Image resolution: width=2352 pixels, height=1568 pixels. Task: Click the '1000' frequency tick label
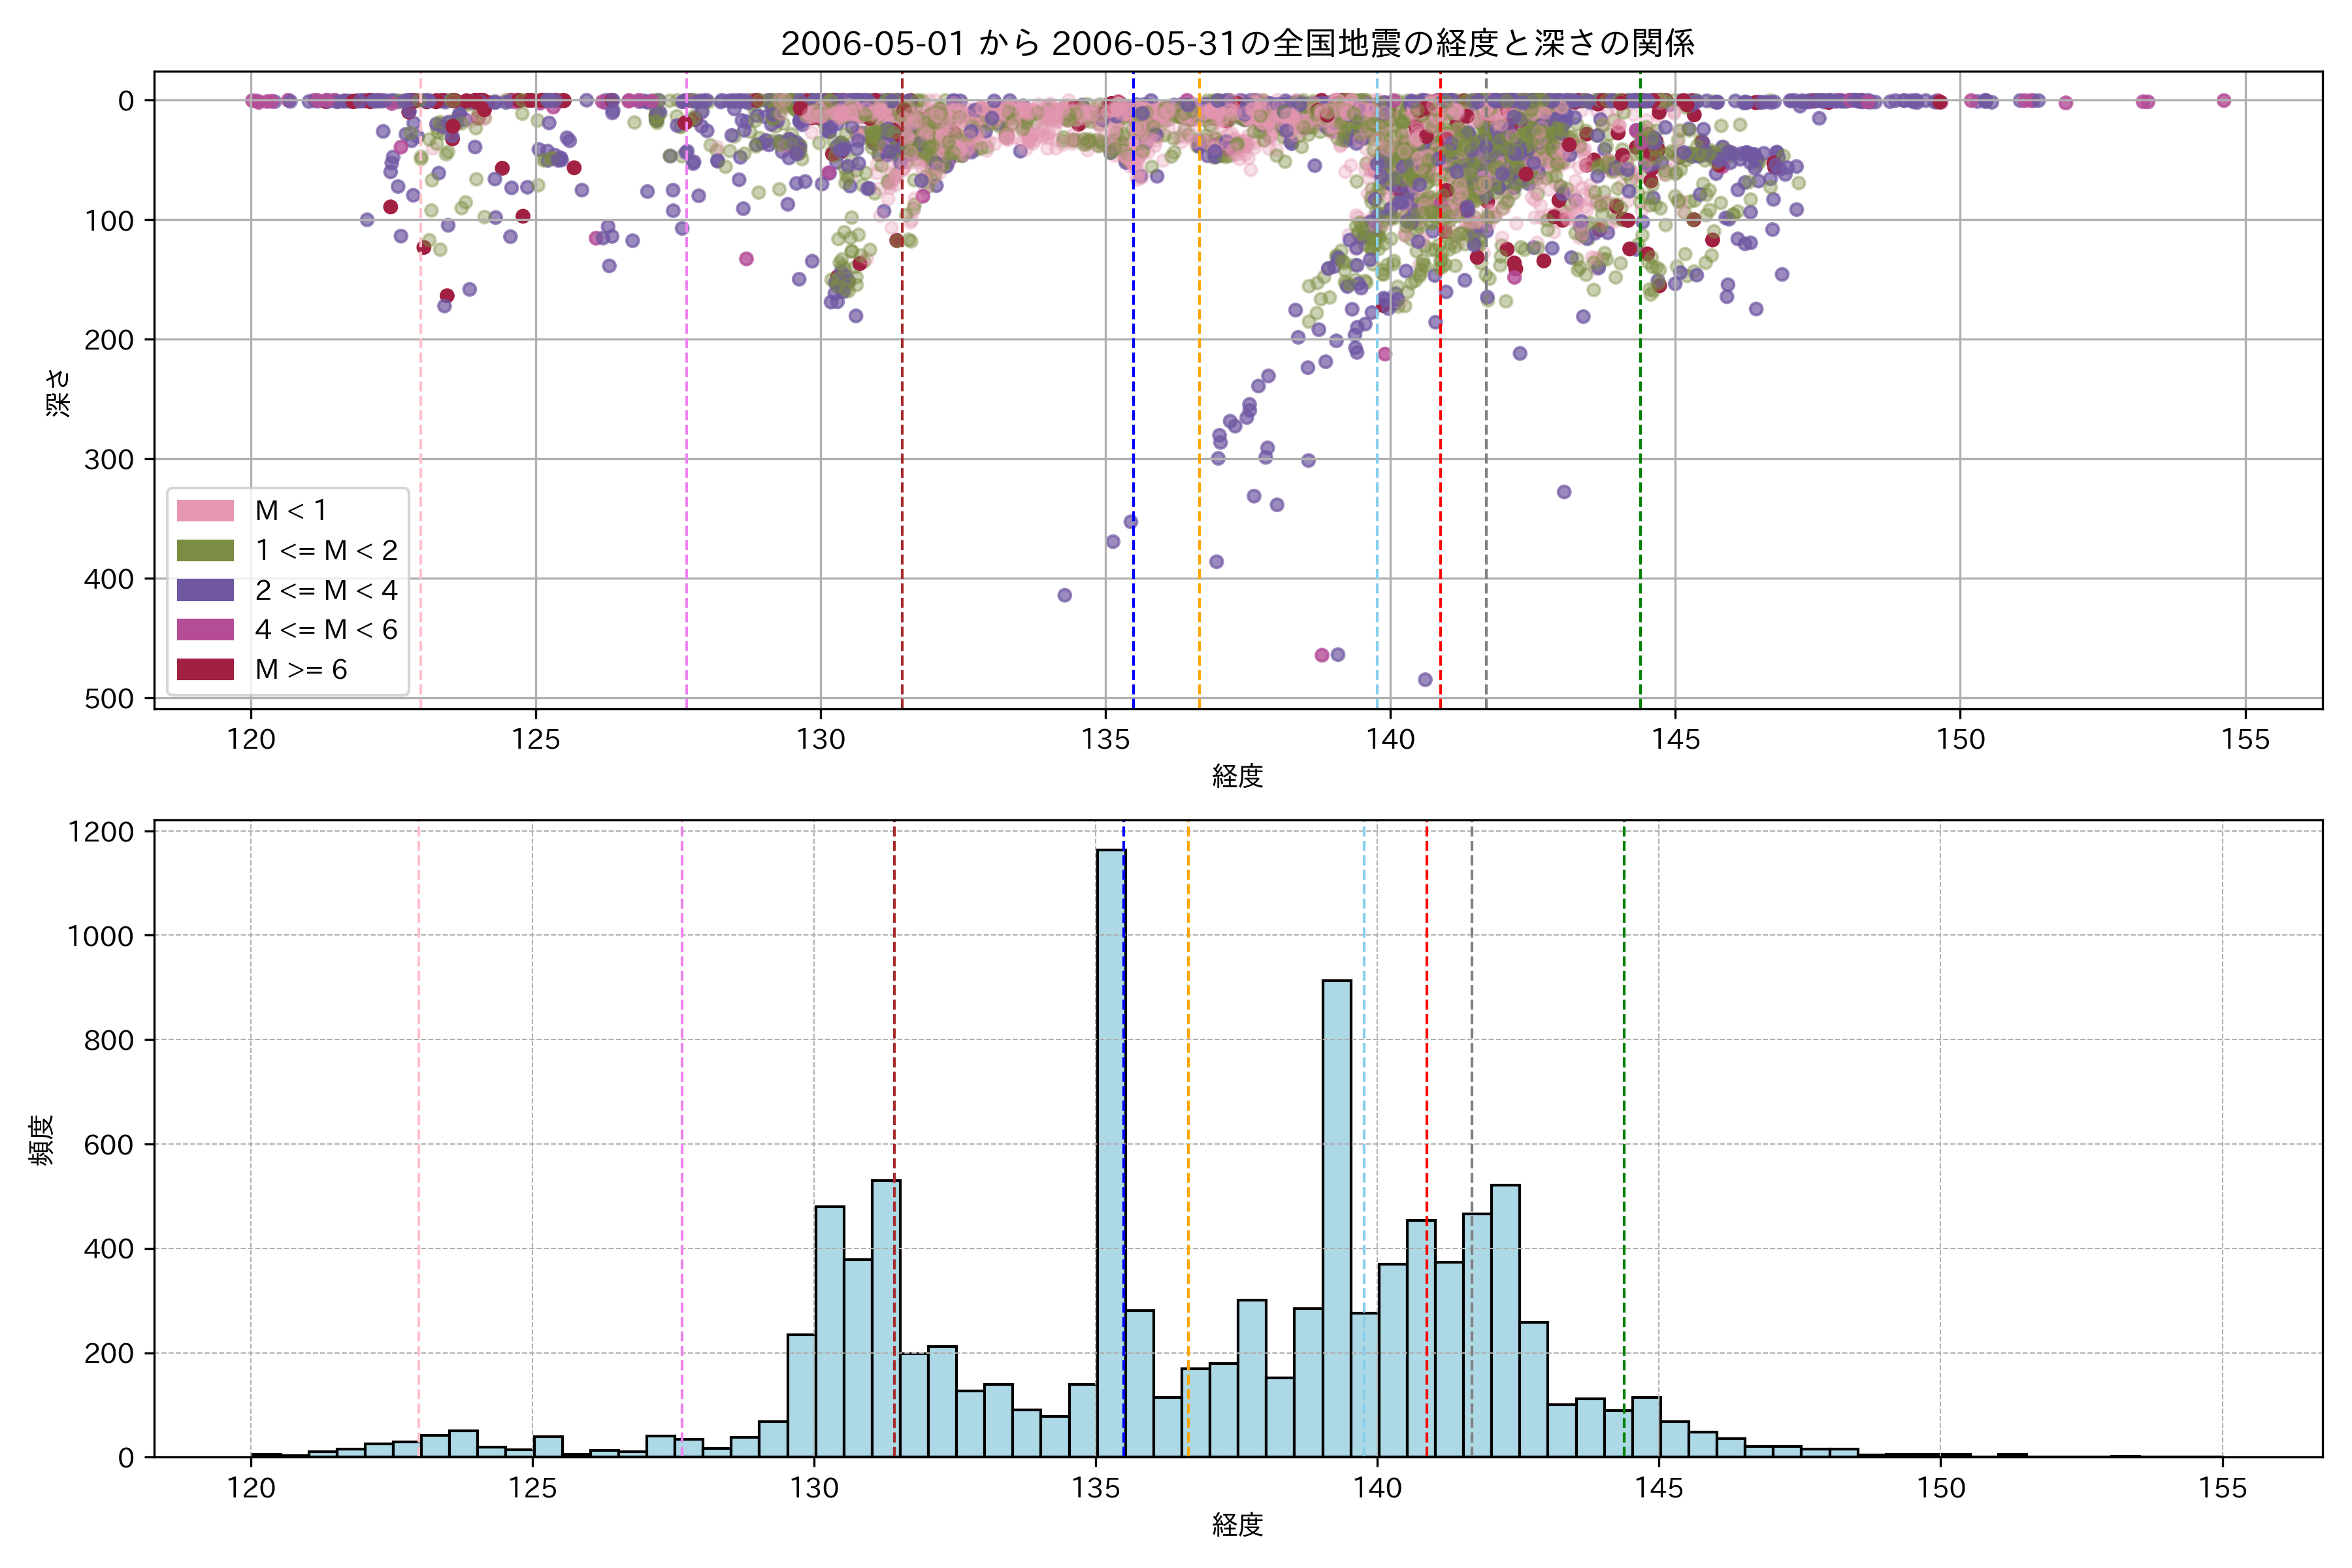click(100, 936)
